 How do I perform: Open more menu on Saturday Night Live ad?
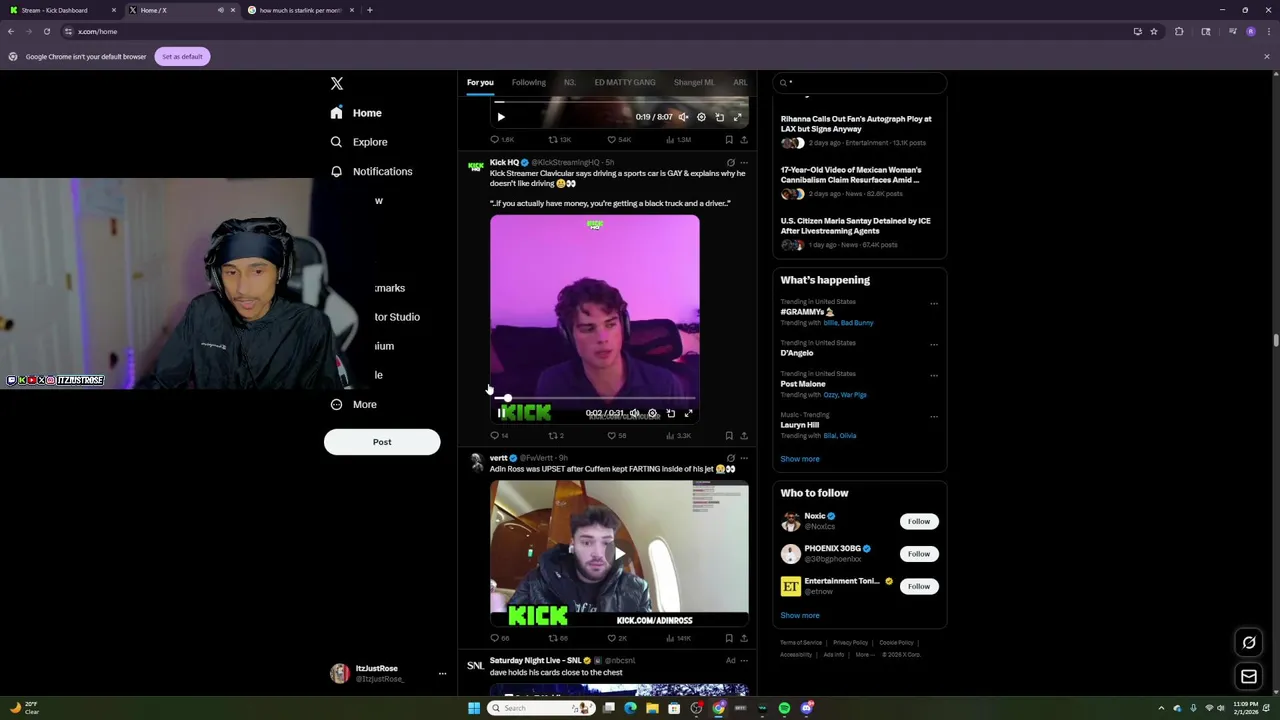(743, 660)
